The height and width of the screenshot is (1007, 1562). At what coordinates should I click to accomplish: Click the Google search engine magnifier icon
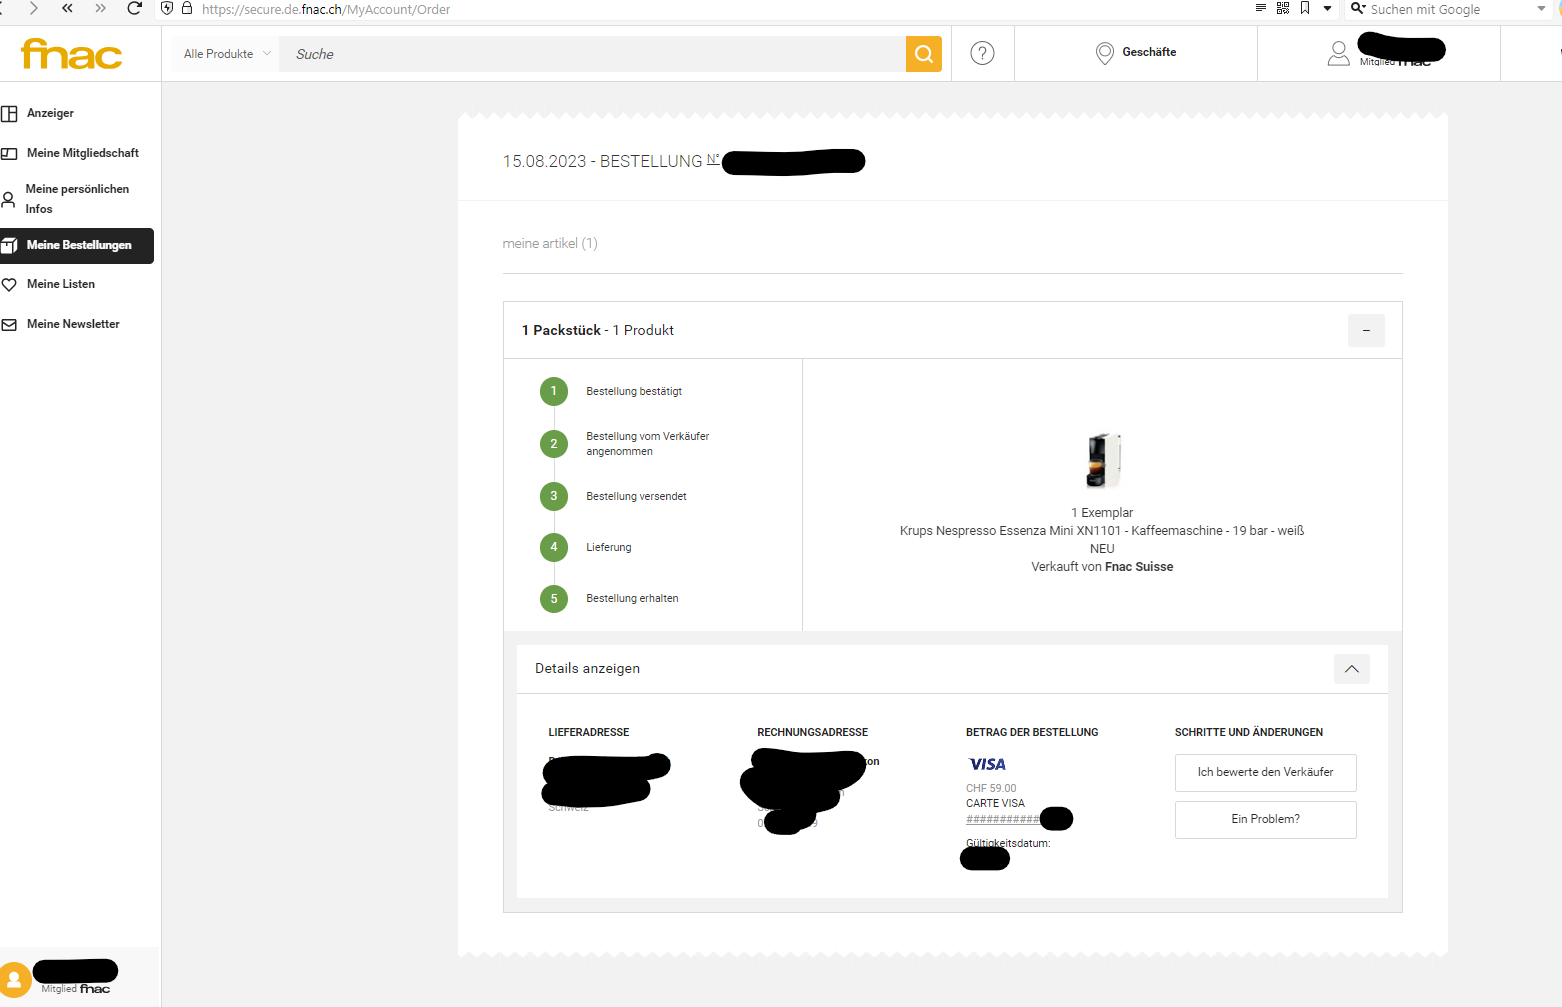pyautogui.click(x=1357, y=8)
